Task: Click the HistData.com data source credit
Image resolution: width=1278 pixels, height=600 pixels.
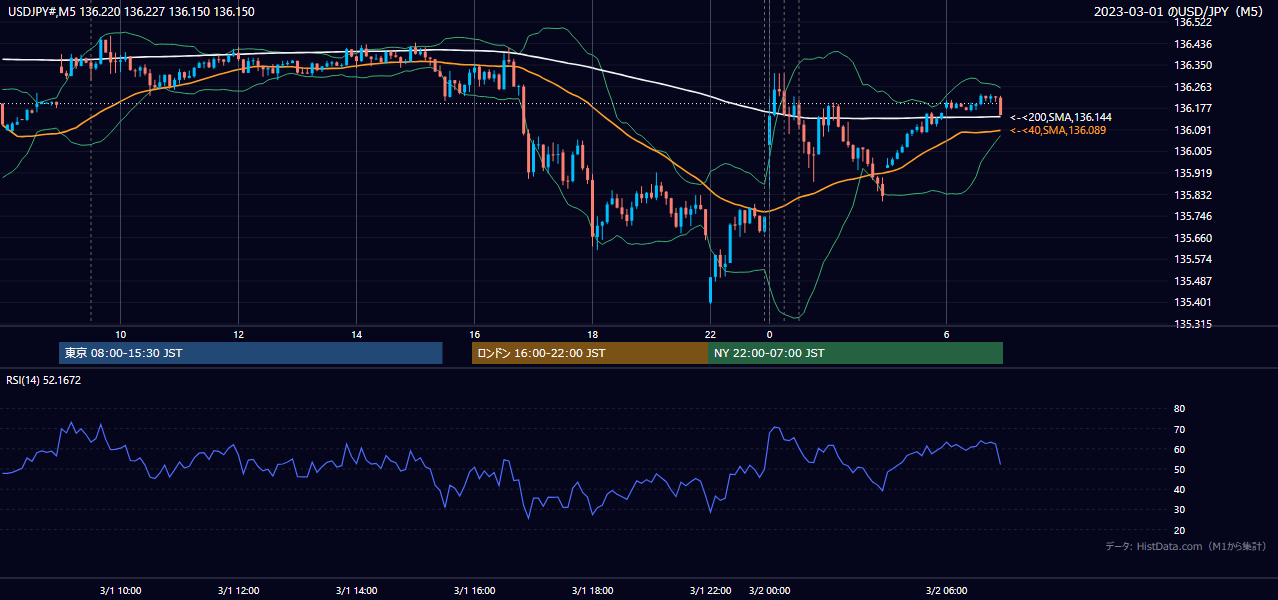Action: point(1186,546)
